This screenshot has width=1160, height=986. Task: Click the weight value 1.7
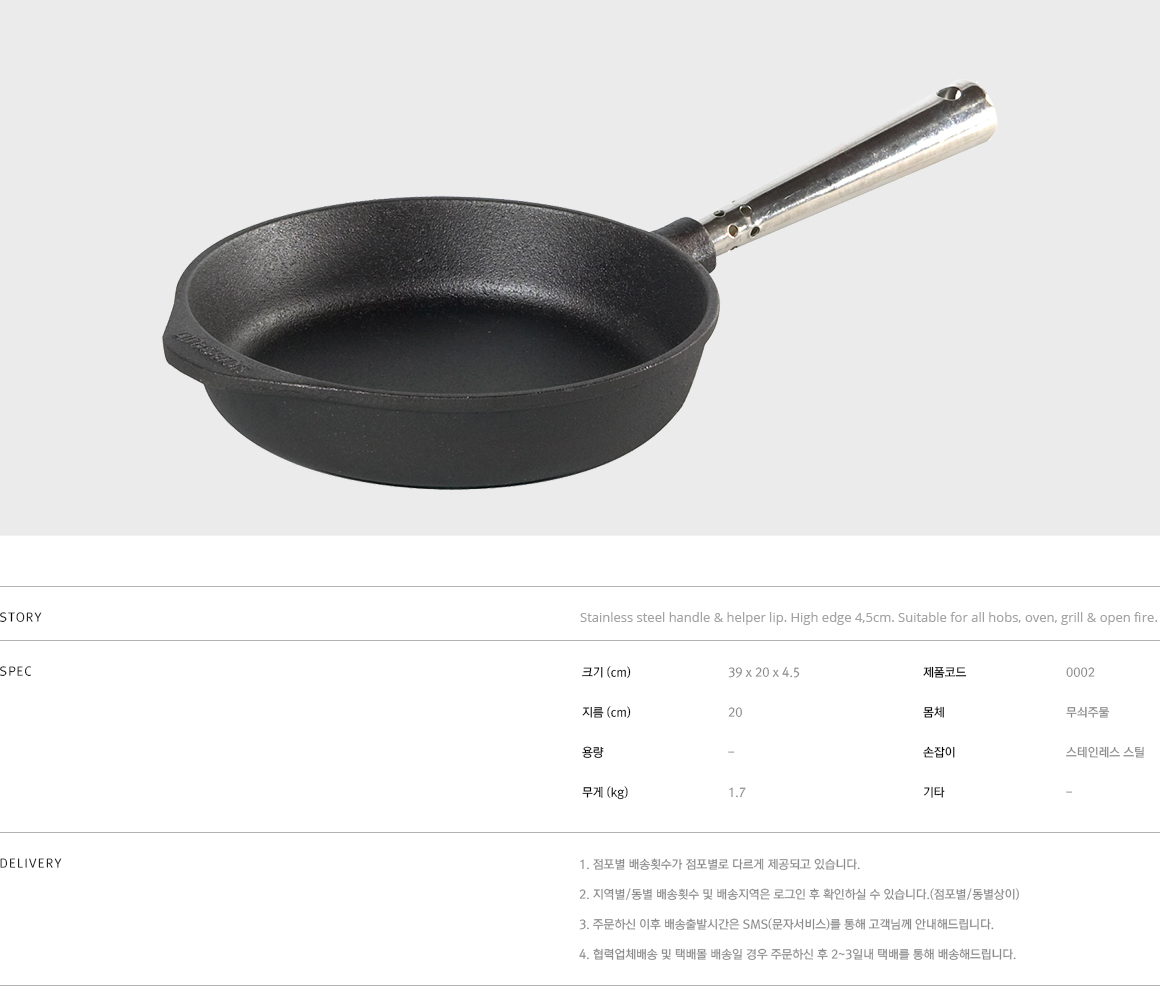(736, 792)
